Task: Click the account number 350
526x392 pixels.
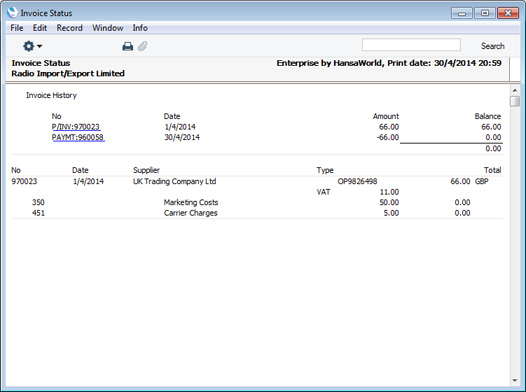Action: coord(38,202)
